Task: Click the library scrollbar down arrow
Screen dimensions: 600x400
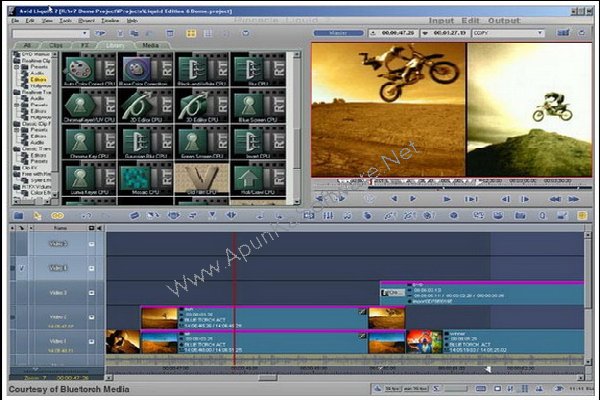Action: point(297,201)
